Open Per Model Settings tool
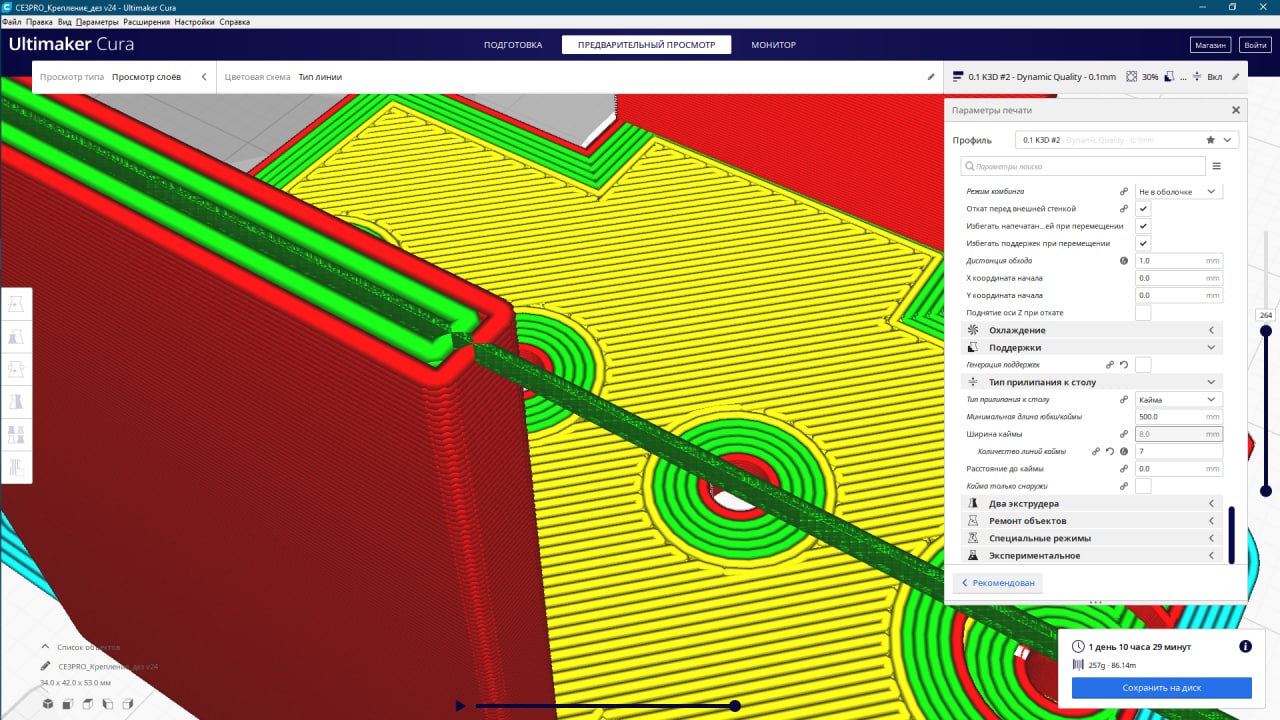This screenshot has height=720, width=1280. click(16, 434)
